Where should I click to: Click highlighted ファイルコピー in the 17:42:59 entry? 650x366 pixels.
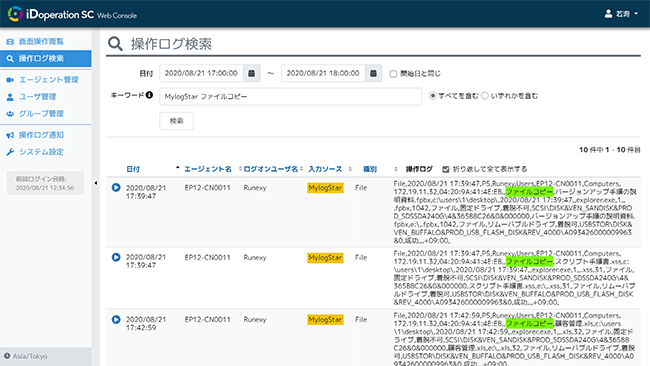530,323
